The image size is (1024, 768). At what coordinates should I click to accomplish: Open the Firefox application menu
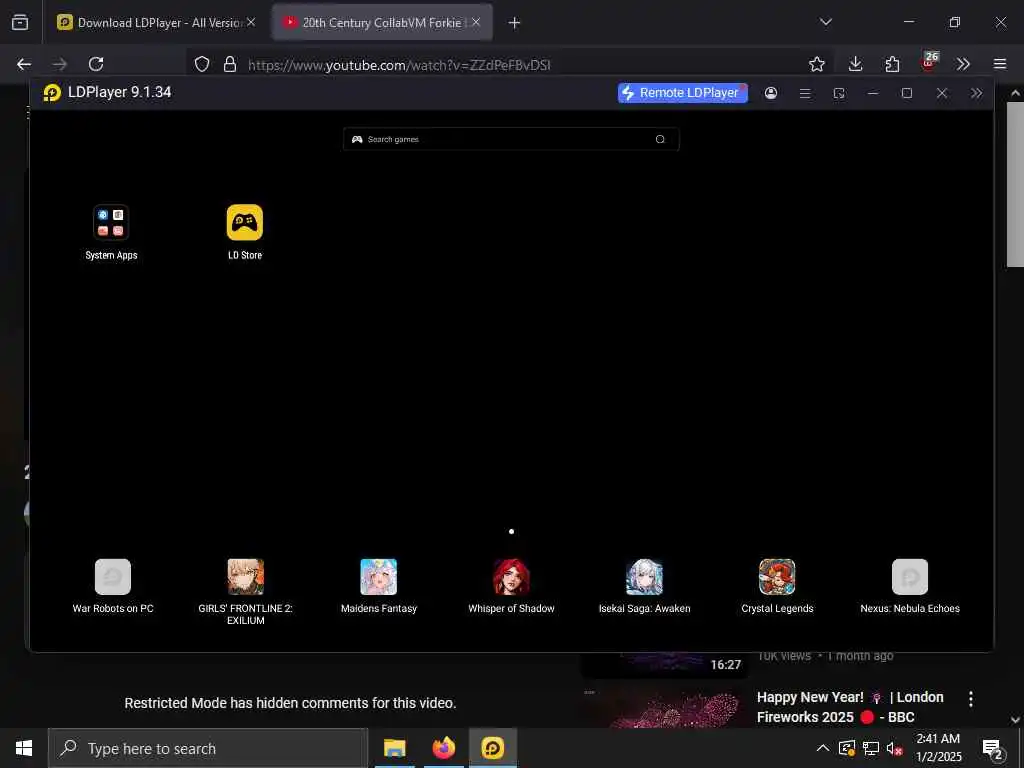coord(1000,64)
